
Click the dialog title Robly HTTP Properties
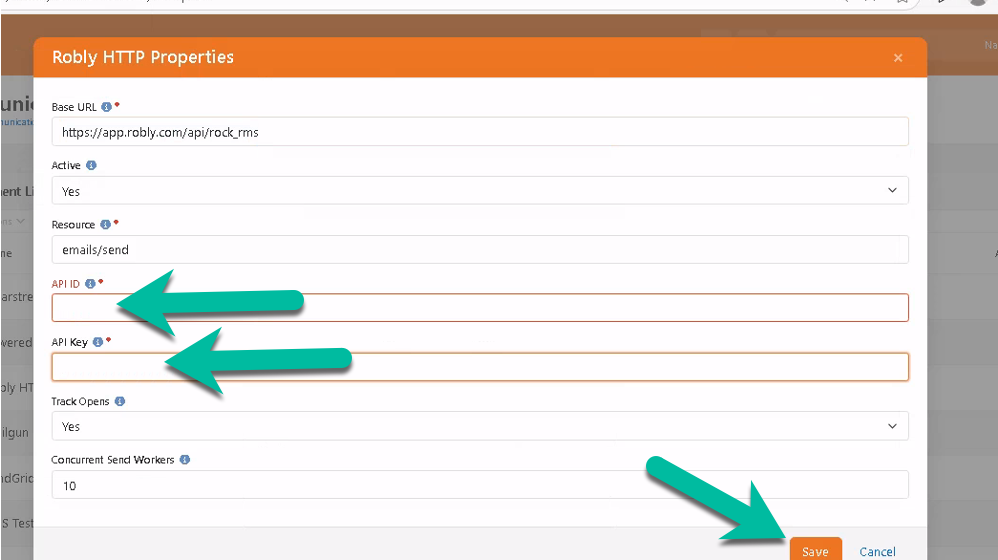(x=143, y=57)
